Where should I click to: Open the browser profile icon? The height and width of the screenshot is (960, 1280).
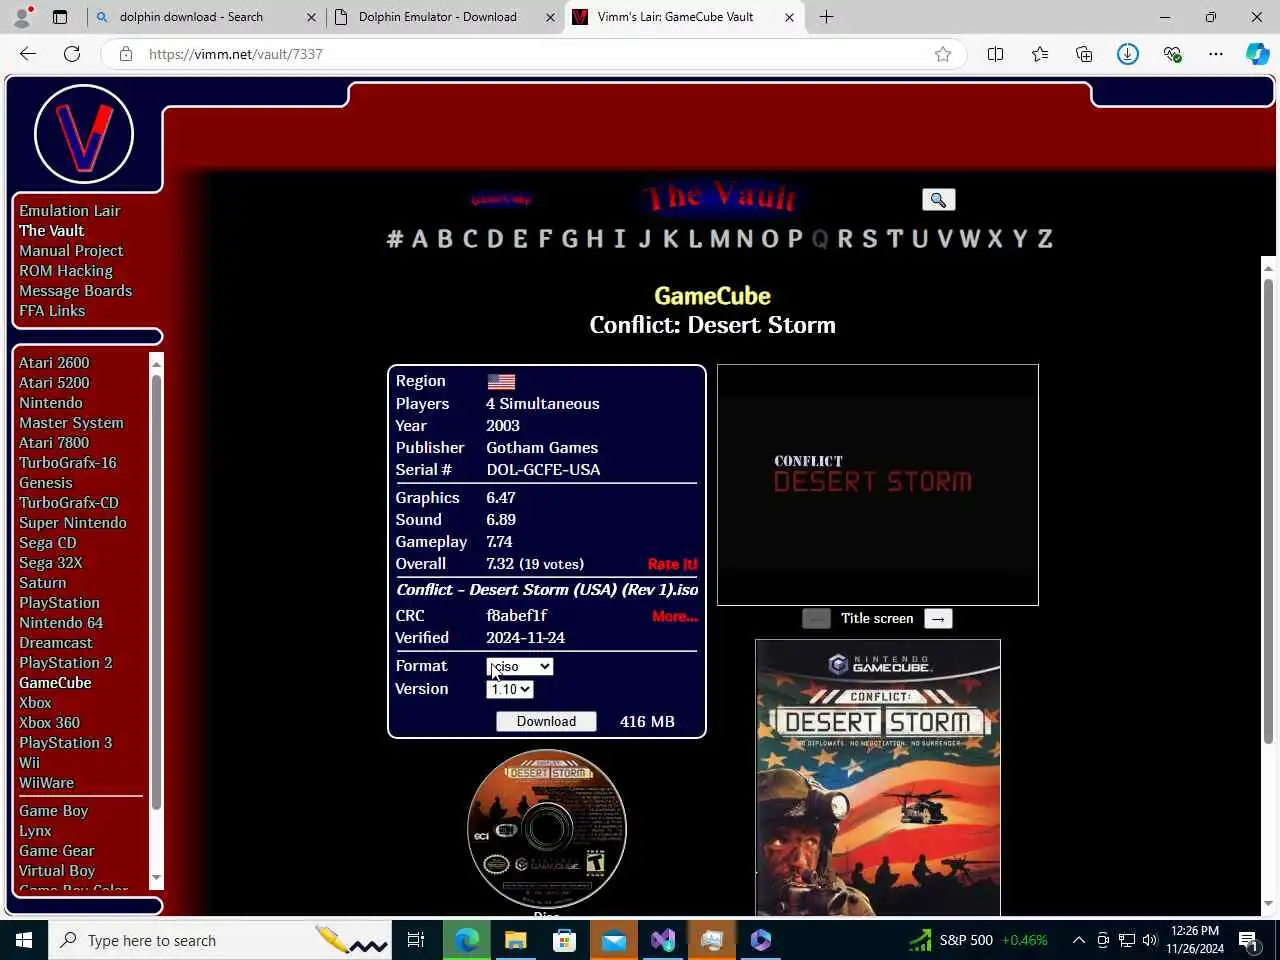pos(22,17)
